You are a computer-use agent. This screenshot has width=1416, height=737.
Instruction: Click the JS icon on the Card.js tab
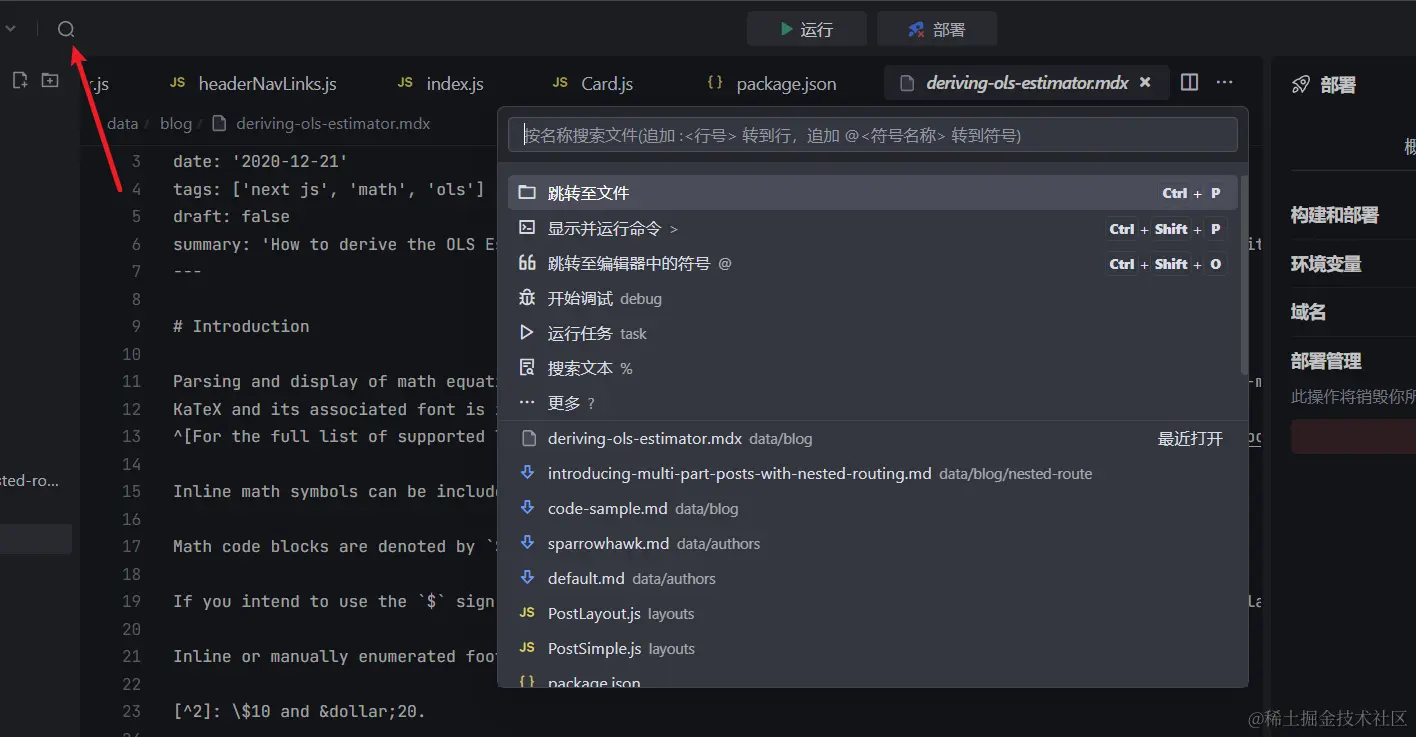point(560,83)
